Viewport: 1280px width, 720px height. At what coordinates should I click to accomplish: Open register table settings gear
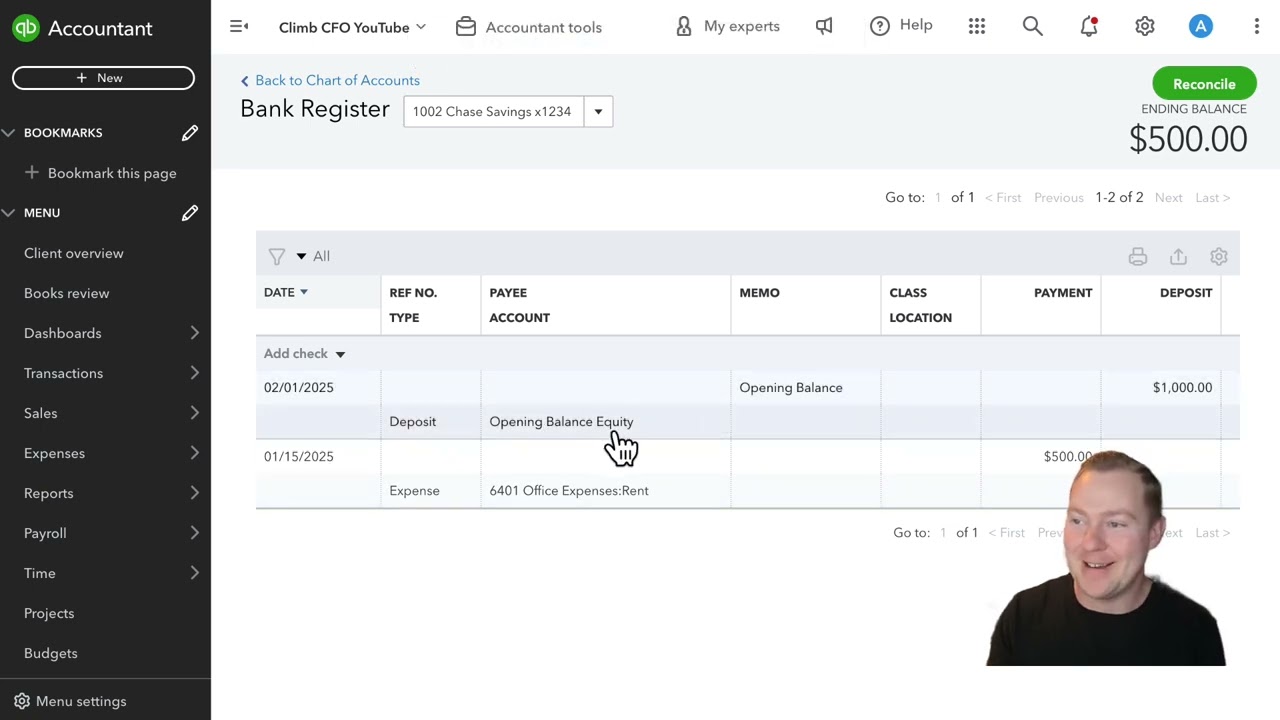tap(1219, 257)
